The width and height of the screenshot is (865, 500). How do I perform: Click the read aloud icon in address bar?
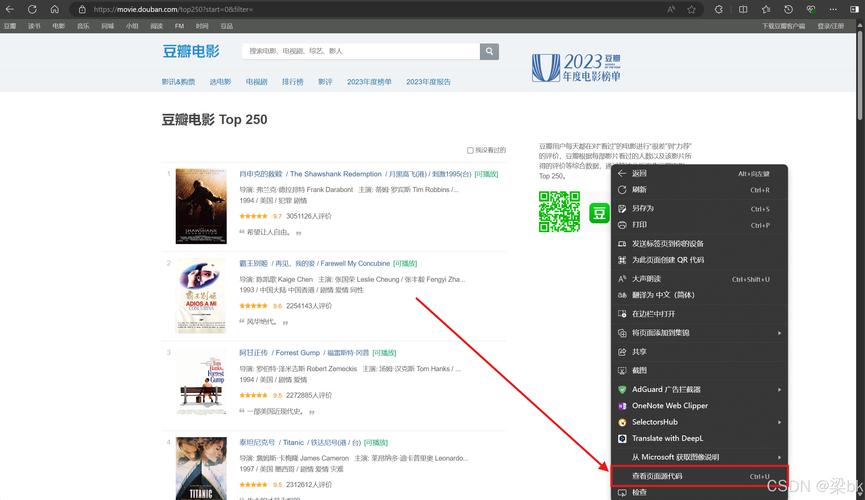(x=671, y=9)
